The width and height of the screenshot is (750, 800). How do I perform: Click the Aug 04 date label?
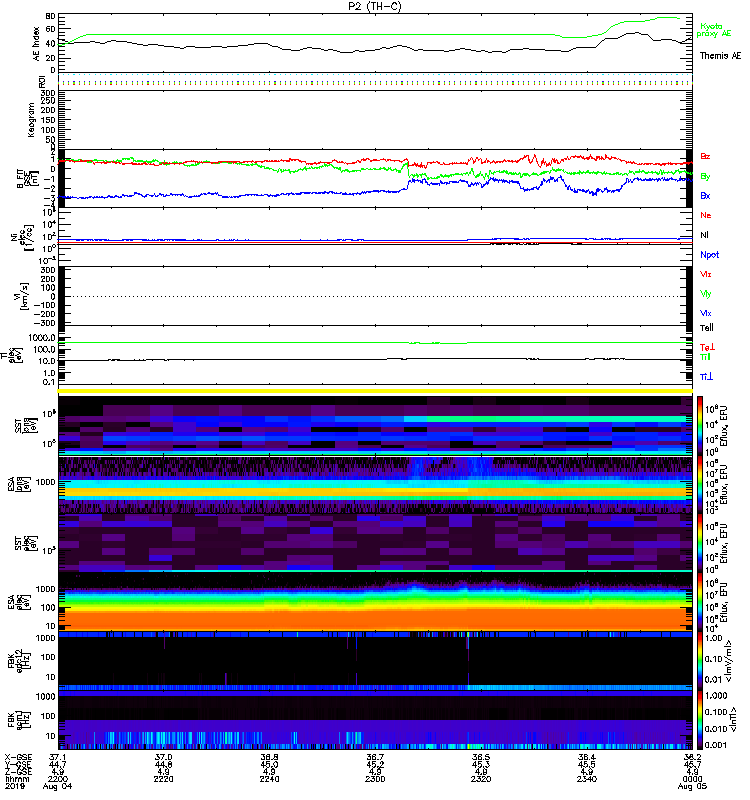[x=57, y=786]
